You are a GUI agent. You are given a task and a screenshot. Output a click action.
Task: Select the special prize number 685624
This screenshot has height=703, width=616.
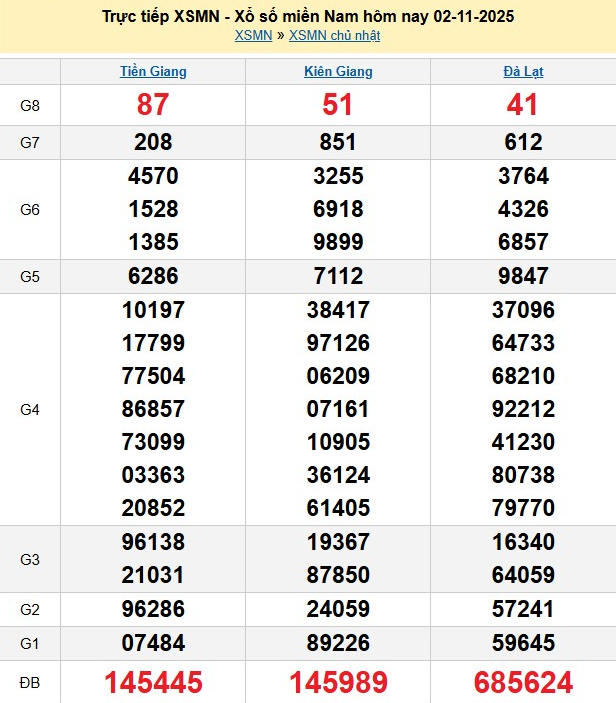(523, 683)
